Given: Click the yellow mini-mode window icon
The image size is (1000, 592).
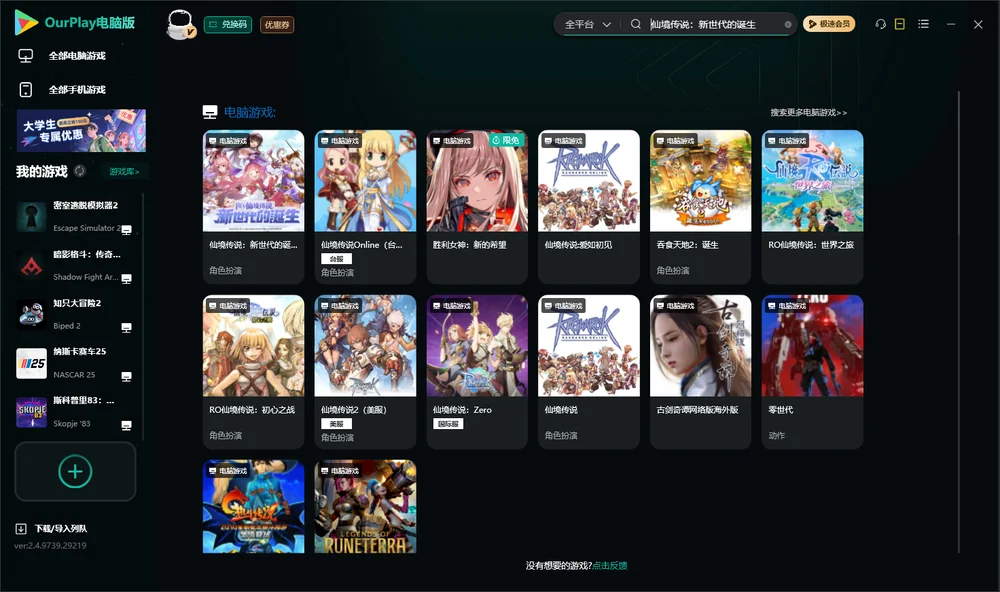Looking at the screenshot, I should (900, 24).
